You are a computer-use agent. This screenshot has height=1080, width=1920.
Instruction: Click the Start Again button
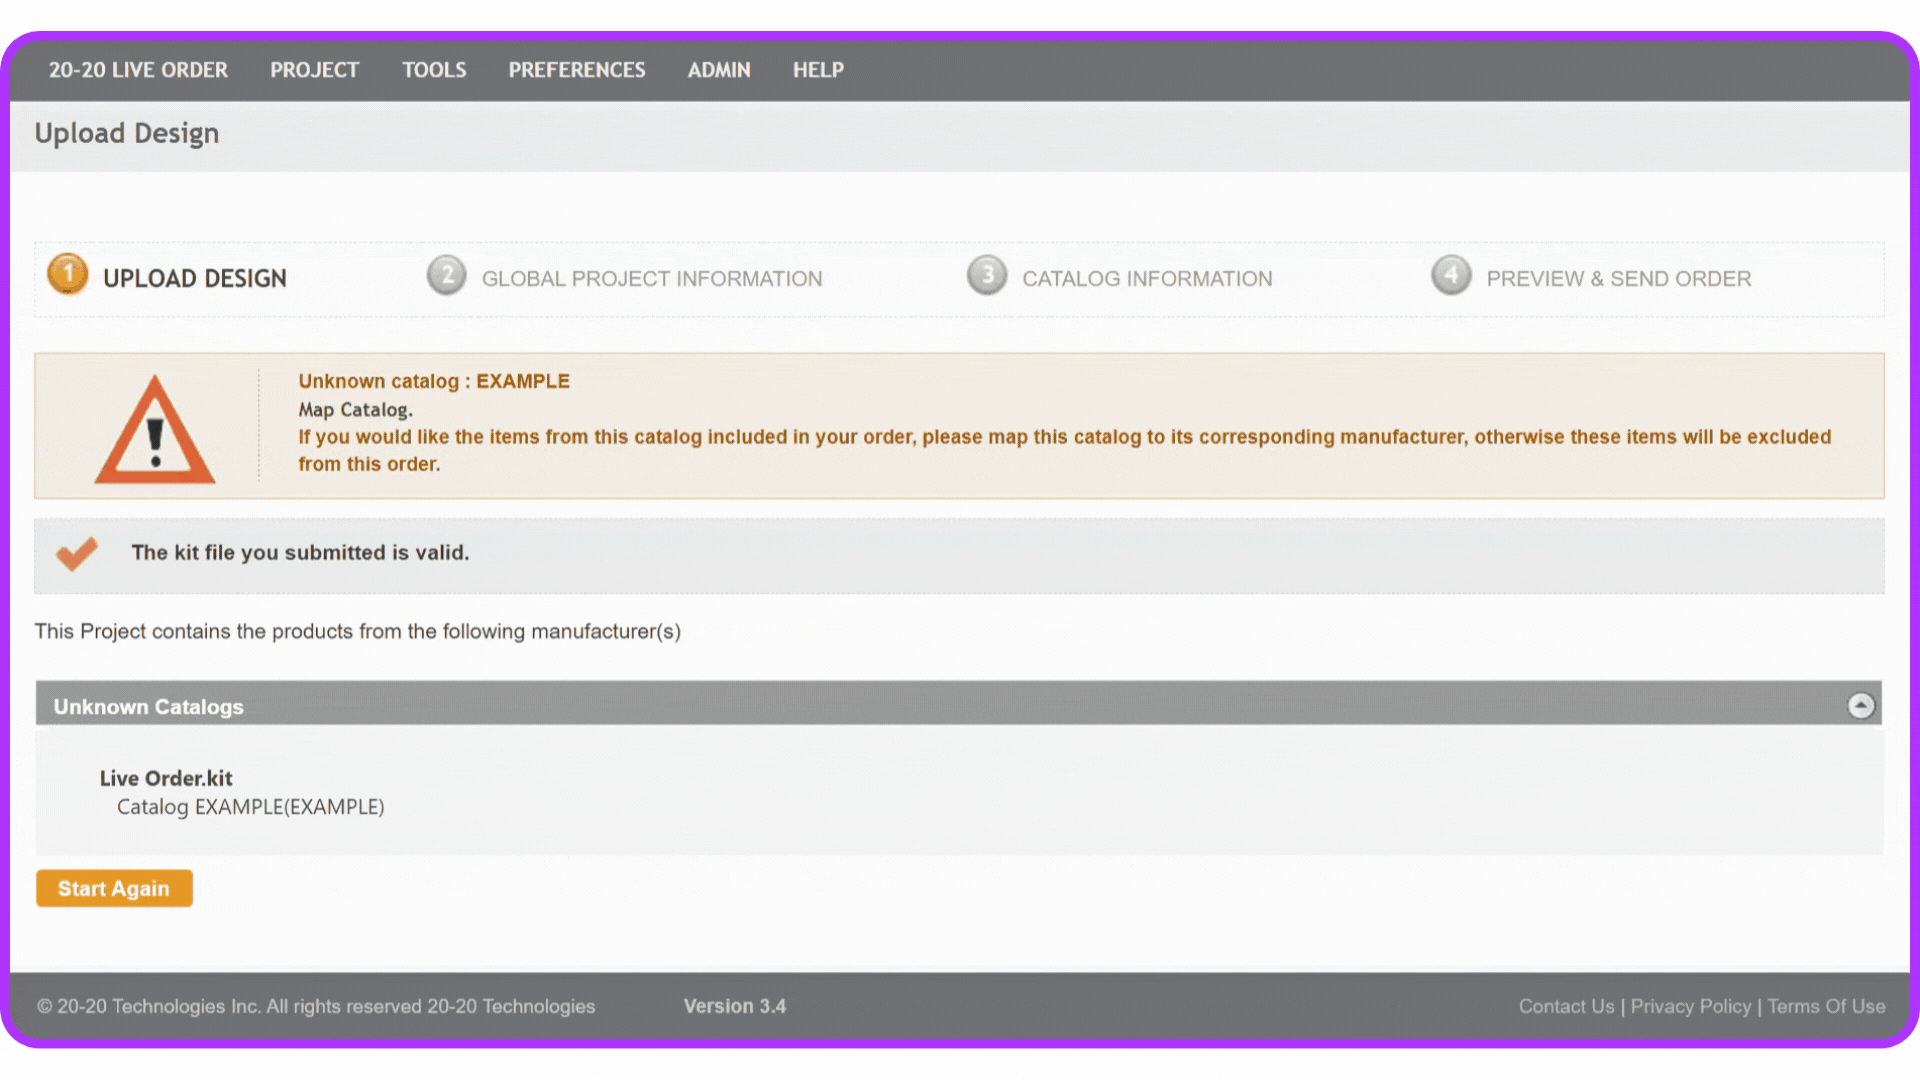point(114,888)
